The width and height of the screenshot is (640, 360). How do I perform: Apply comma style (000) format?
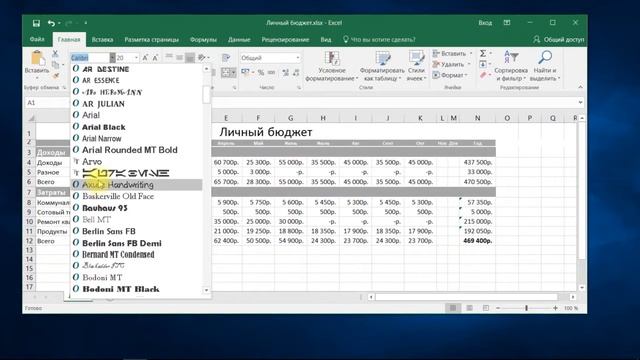(x=271, y=72)
